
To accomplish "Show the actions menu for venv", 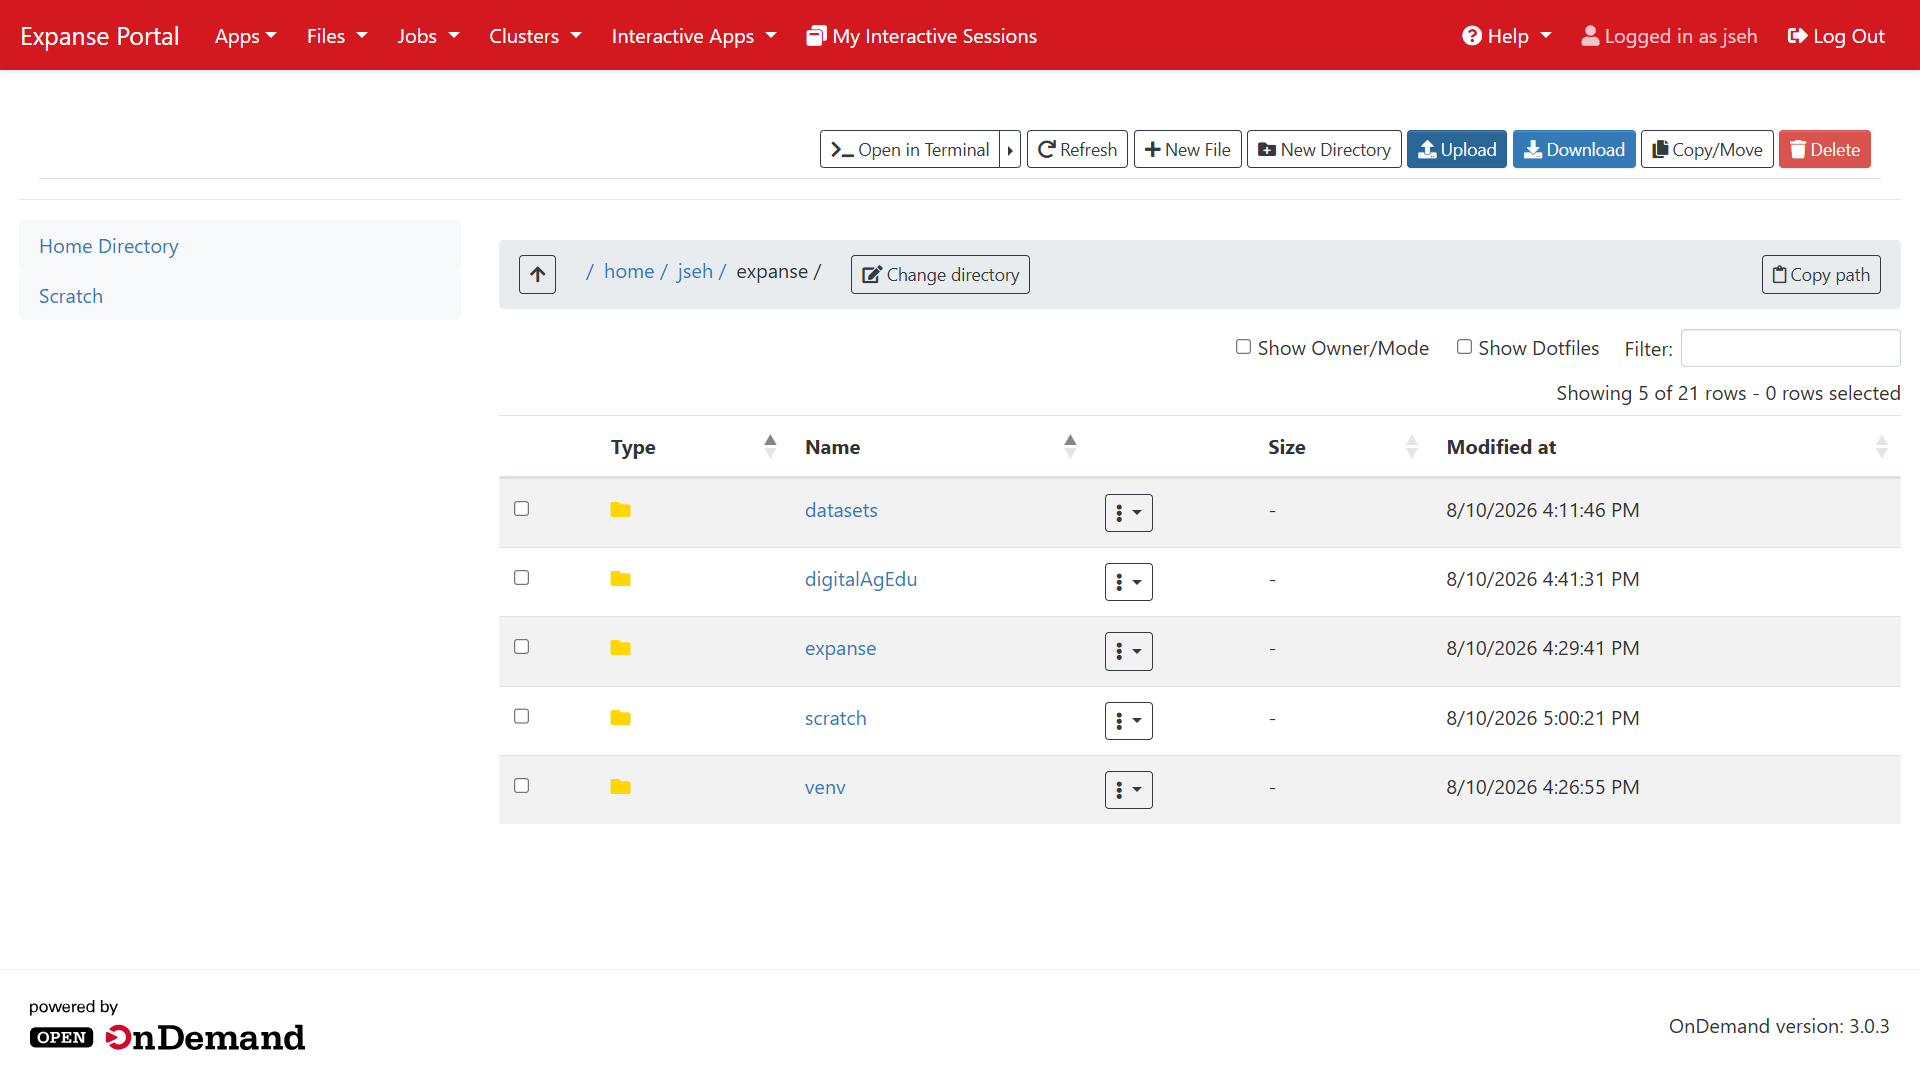I will click(x=1128, y=790).
